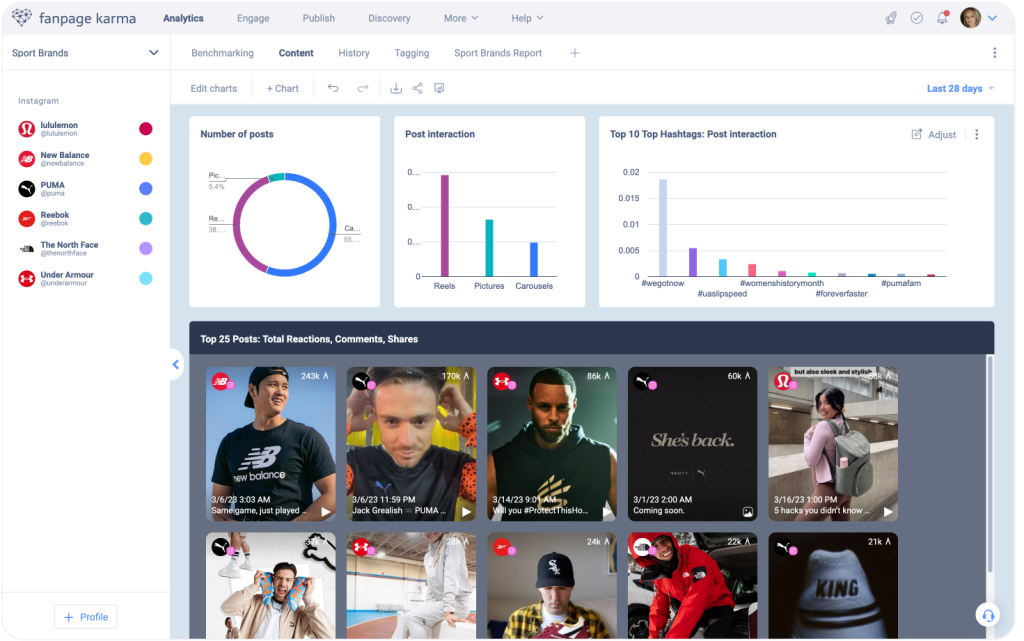
Task: Click the add Profile button
Action: tap(85, 617)
